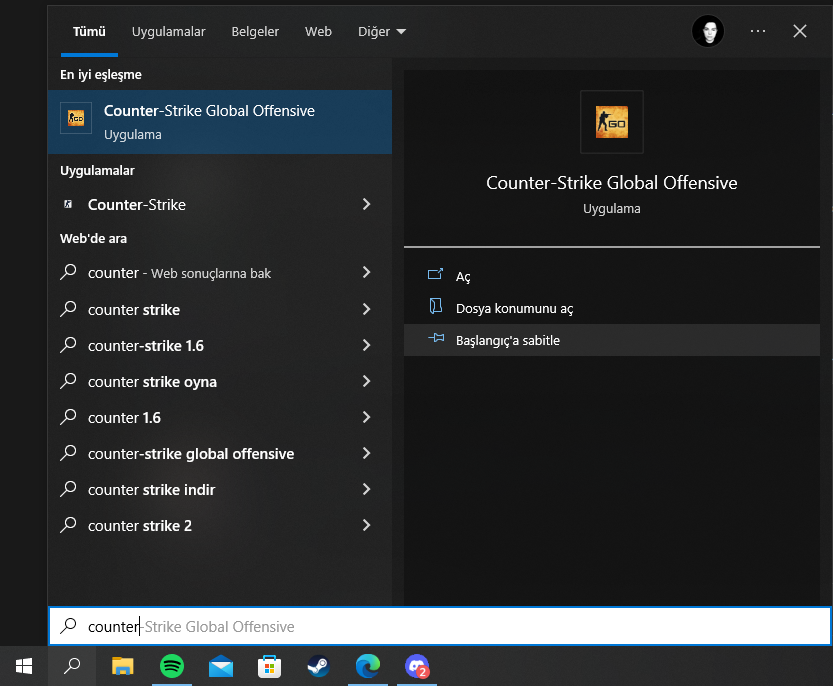Expand the Diğer dropdown filter

point(382,32)
